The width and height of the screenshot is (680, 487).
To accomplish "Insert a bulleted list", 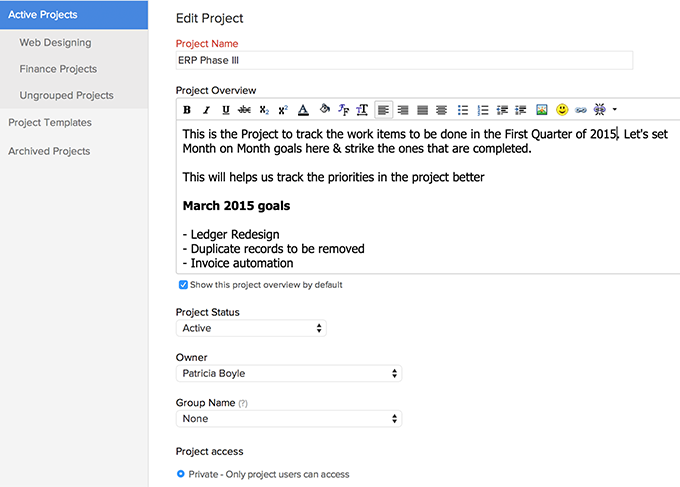I will point(463,109).
